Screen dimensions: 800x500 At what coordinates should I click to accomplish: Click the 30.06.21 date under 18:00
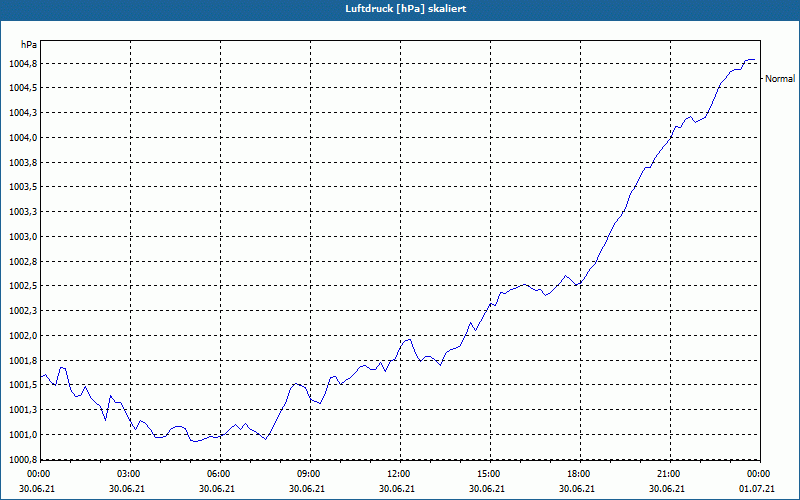pyautogui.click(x=577, y=489)
